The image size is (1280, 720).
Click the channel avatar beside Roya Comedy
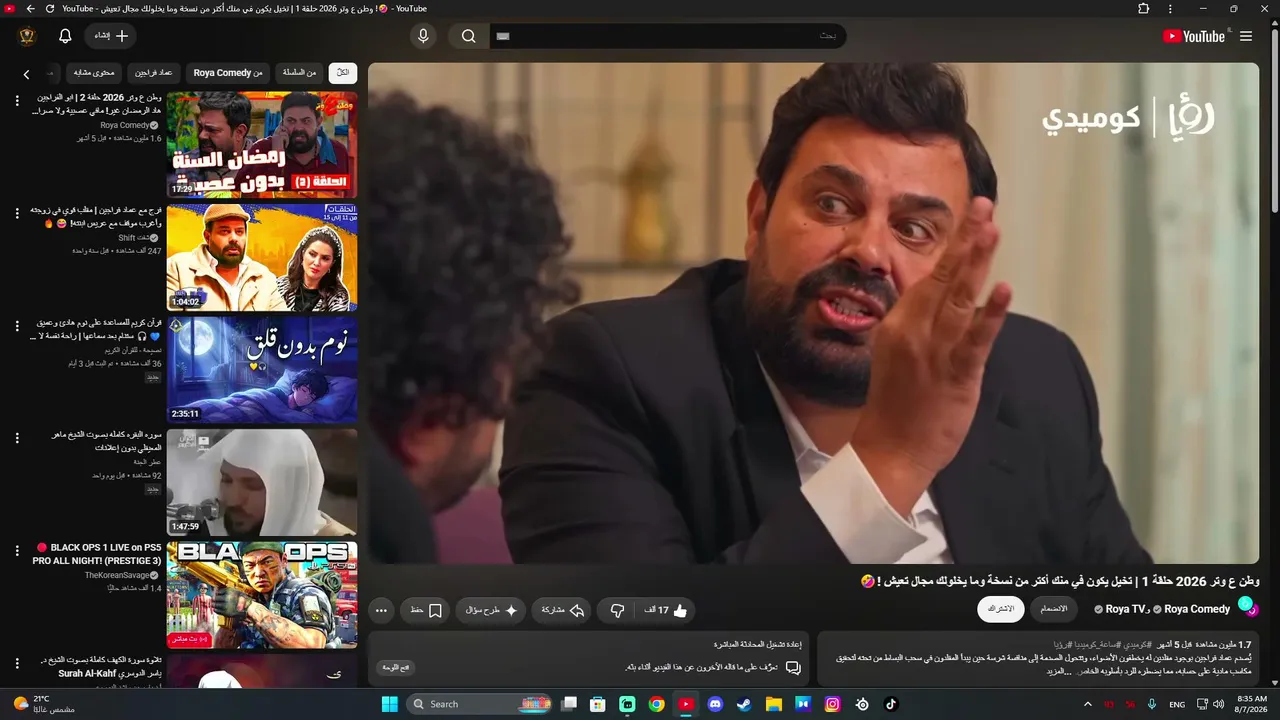tap(1247, 606)
